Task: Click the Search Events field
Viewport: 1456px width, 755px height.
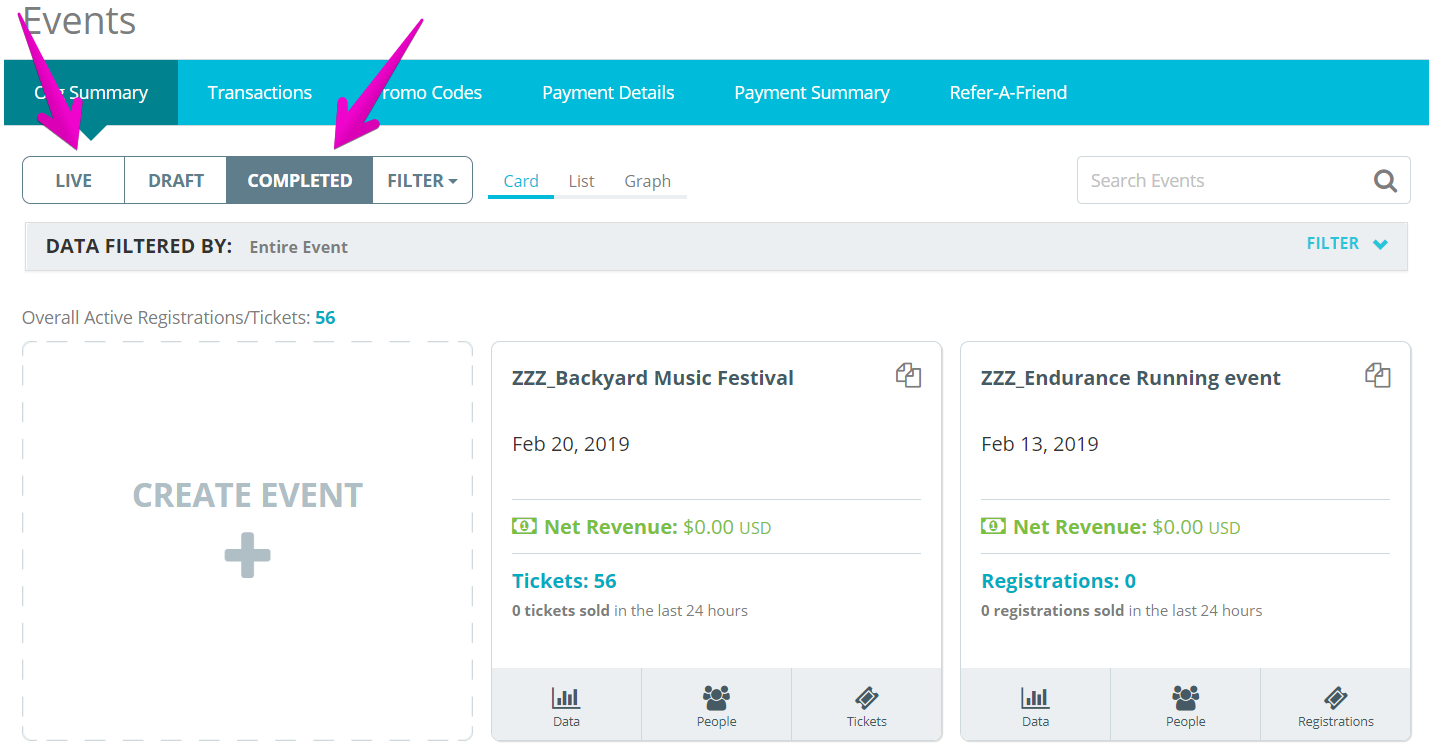Action: 1225,181
